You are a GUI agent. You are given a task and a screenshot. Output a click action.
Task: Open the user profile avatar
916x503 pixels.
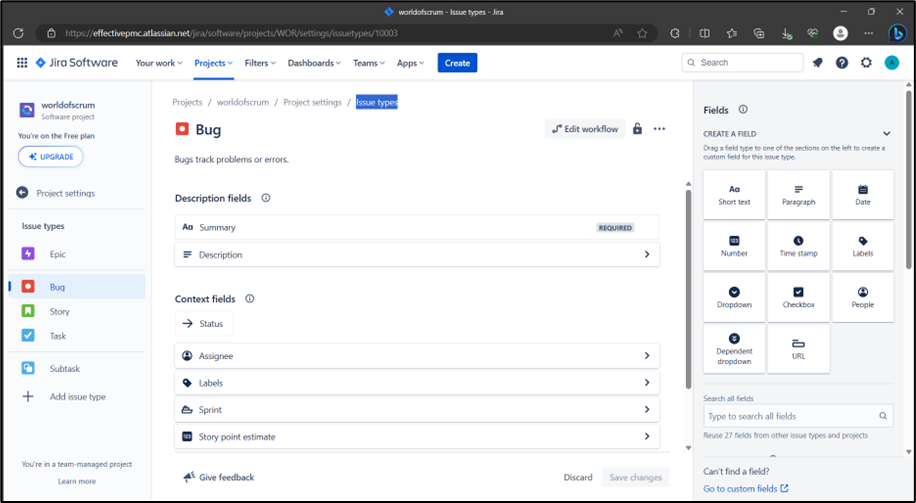pyautogui.click(x=891, y=63)
